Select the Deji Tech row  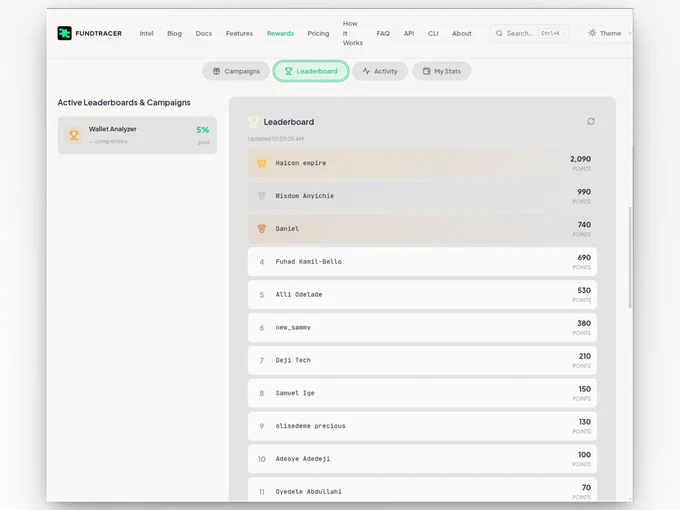pyautogui.click(x=422, y=360)
